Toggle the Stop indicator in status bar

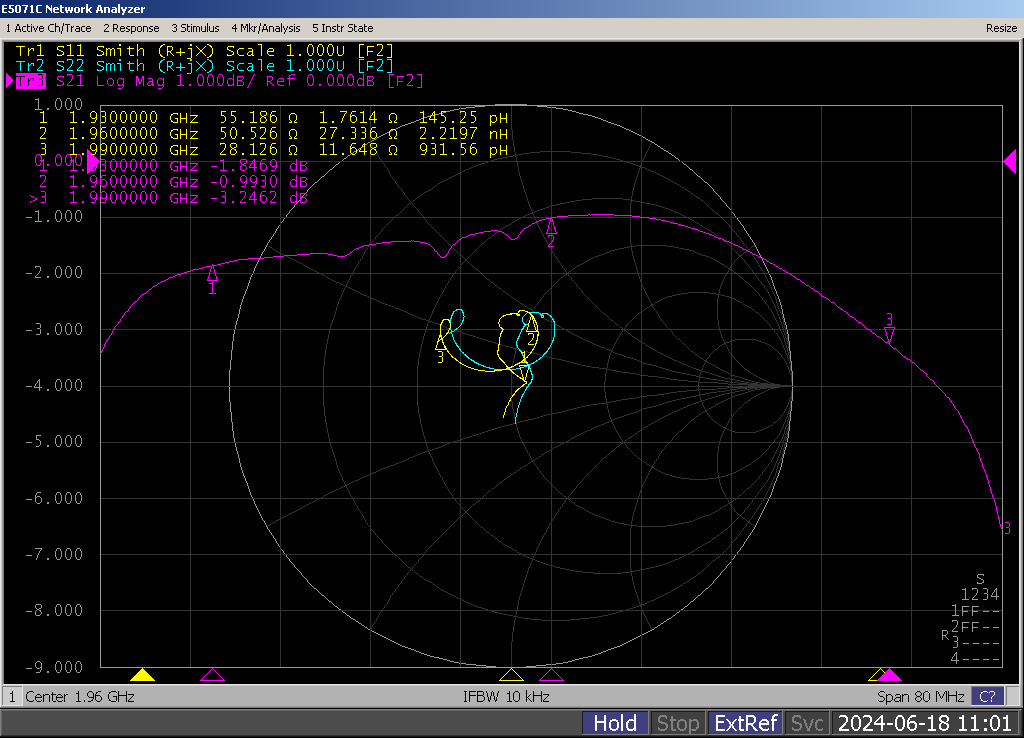click(x=678, y=723)
